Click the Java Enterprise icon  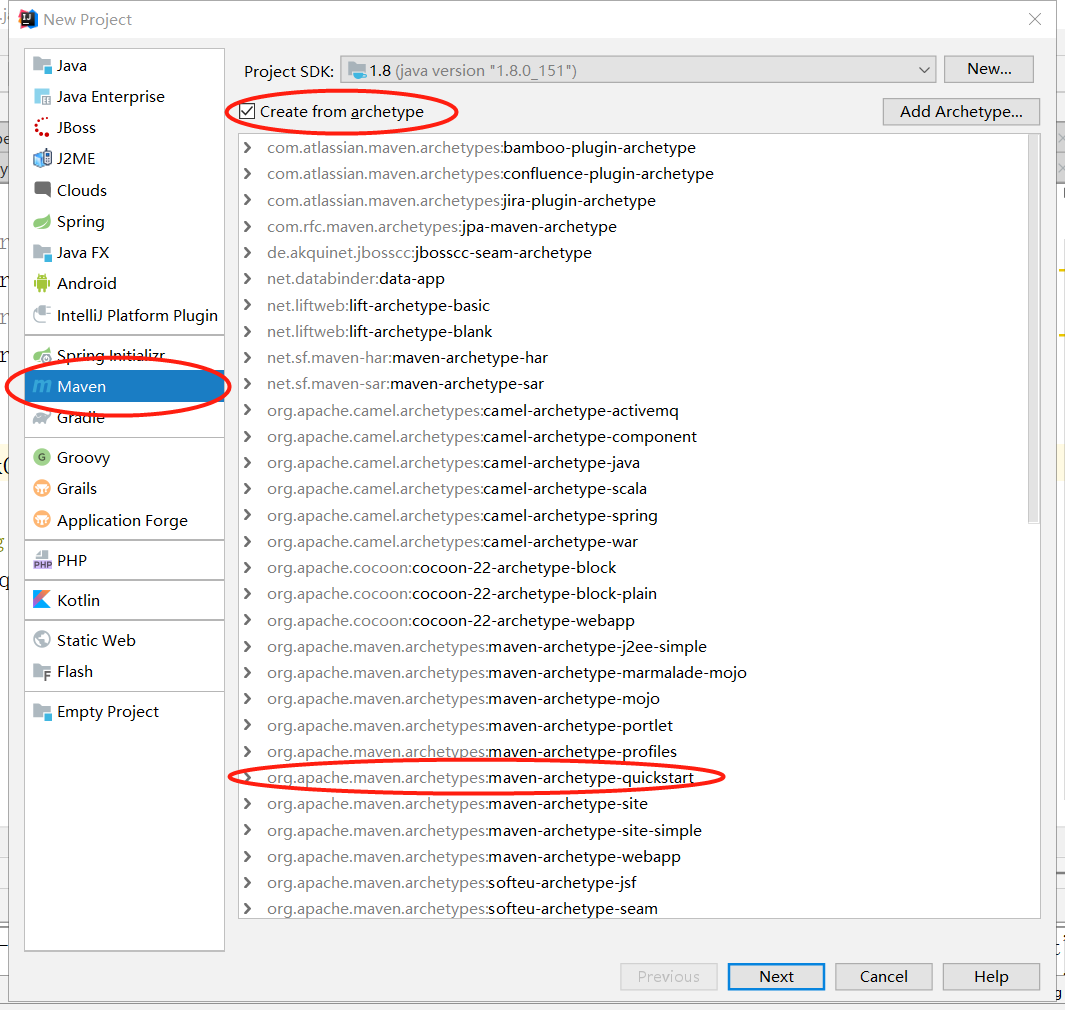click(42, 97)
